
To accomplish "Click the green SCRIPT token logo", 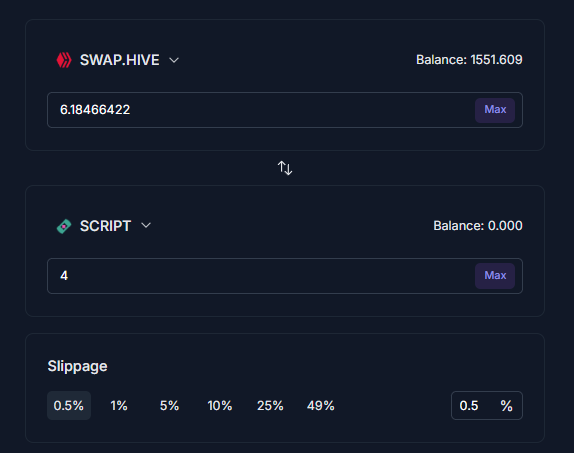I will click(x=64, y=226).
